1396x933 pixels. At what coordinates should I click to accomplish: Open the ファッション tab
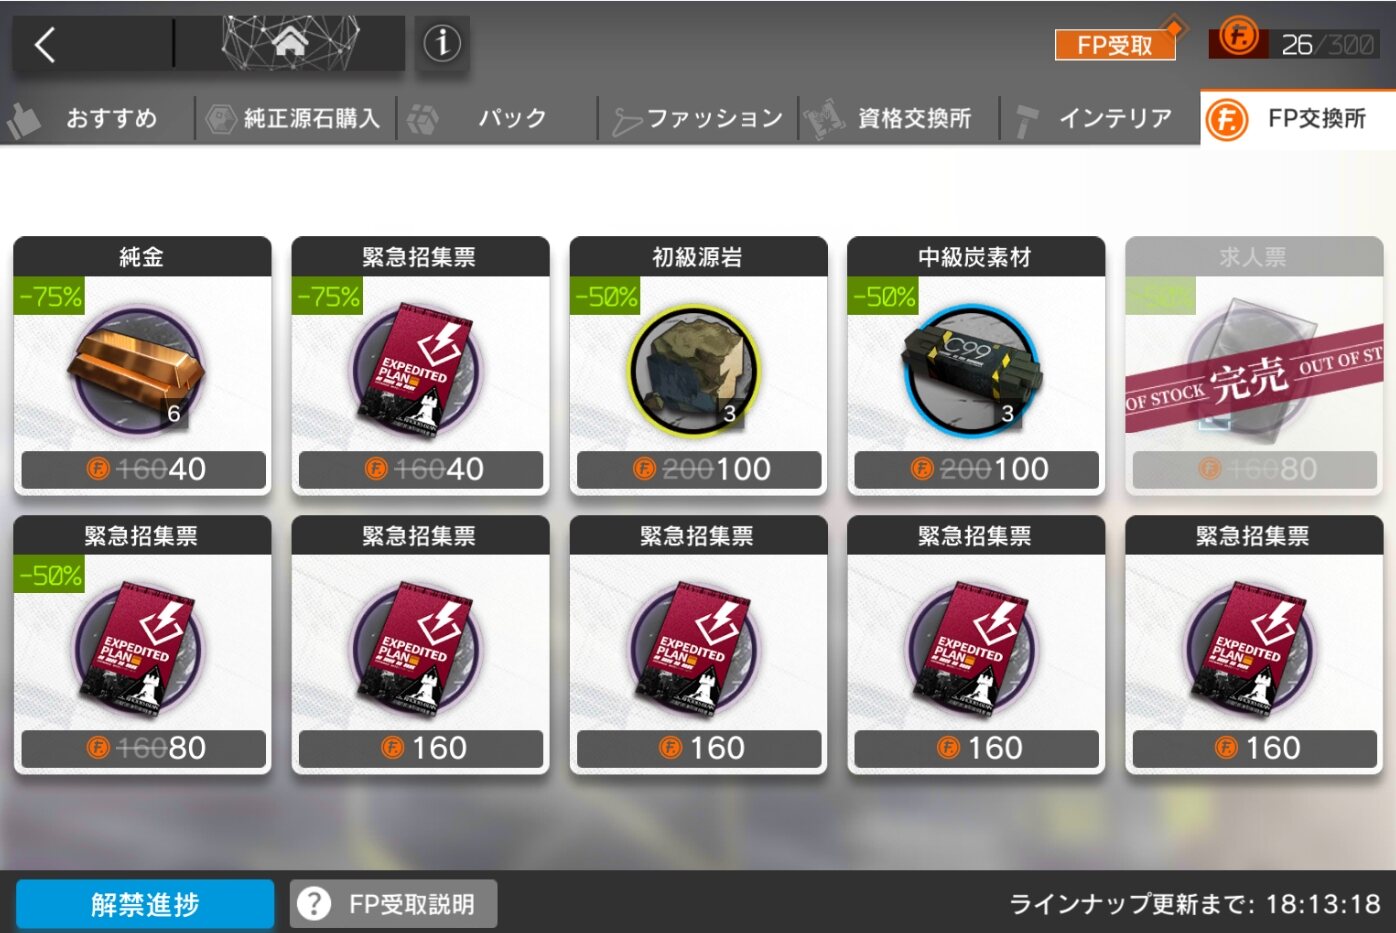[698, 119]
